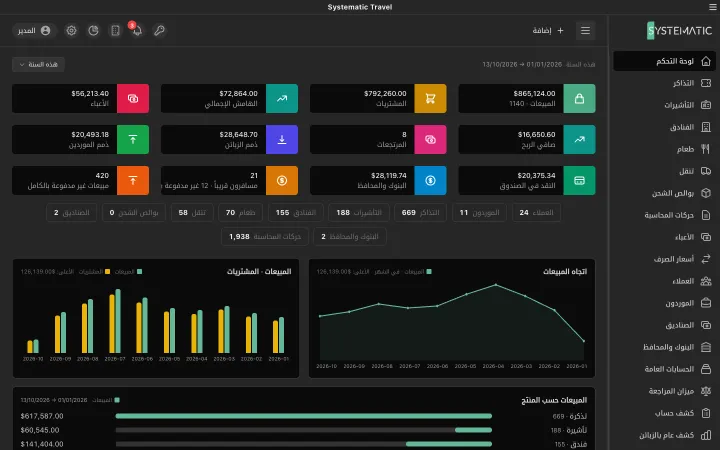Image resolution: width=720 pixels, height=450 pixels.
Task: Click the العملاء 24 count chip
Action: pos(536,213)
